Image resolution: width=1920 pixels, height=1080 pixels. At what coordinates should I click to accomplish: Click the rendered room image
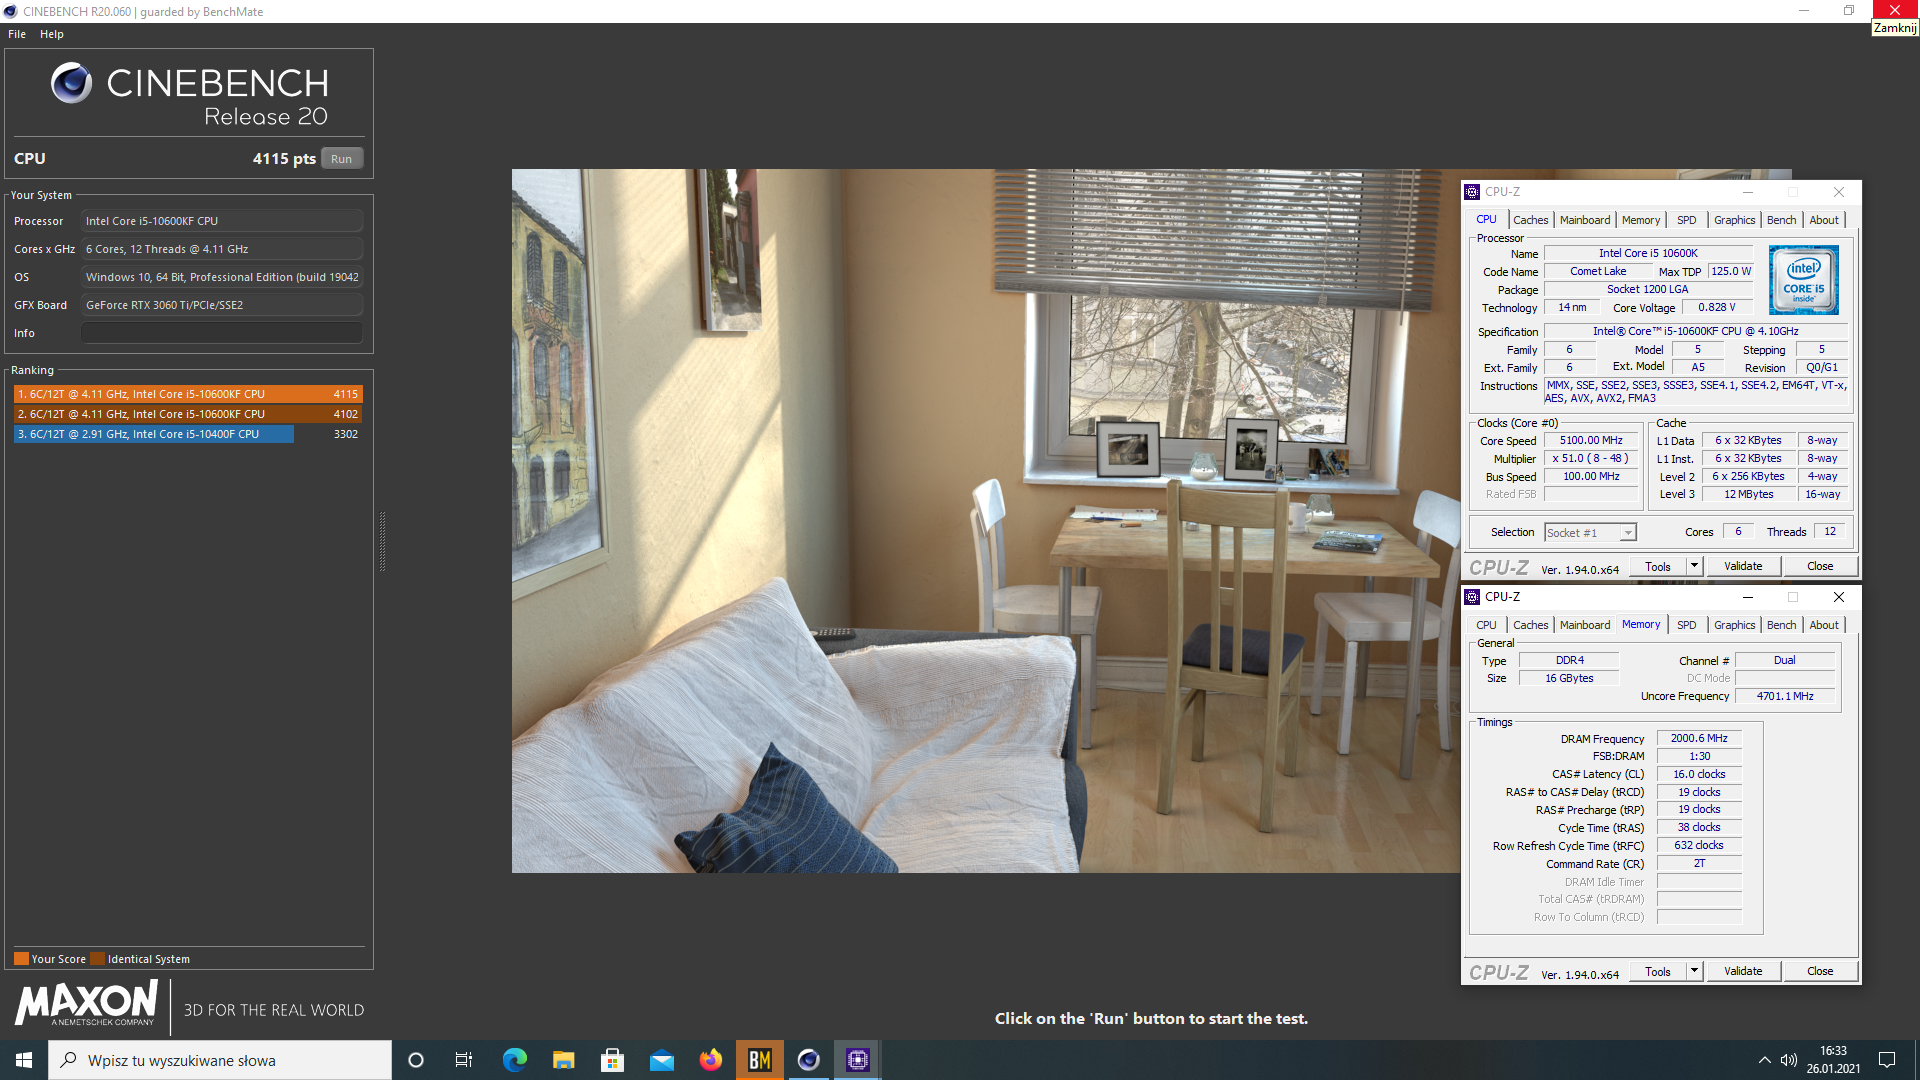[986, 520]
